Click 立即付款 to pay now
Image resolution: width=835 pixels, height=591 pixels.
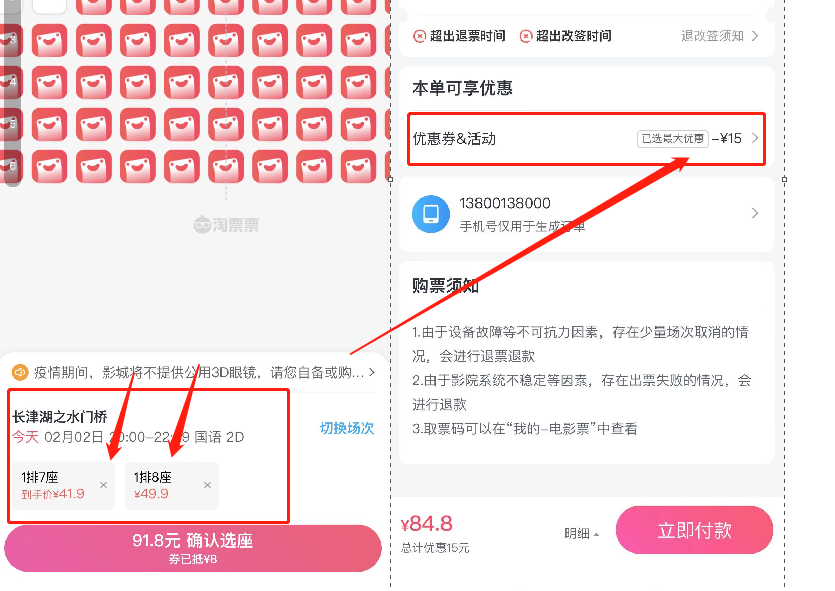pyautogui.click(x=694, y=530)
